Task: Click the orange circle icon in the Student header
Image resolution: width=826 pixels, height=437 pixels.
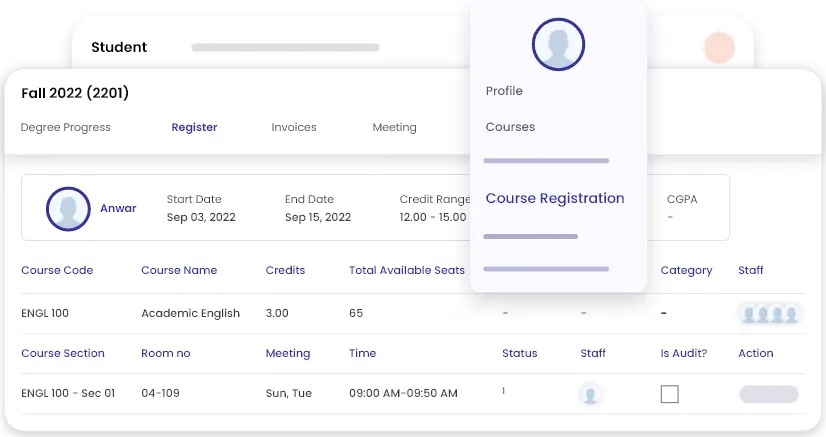Action: tap(719, 47)
